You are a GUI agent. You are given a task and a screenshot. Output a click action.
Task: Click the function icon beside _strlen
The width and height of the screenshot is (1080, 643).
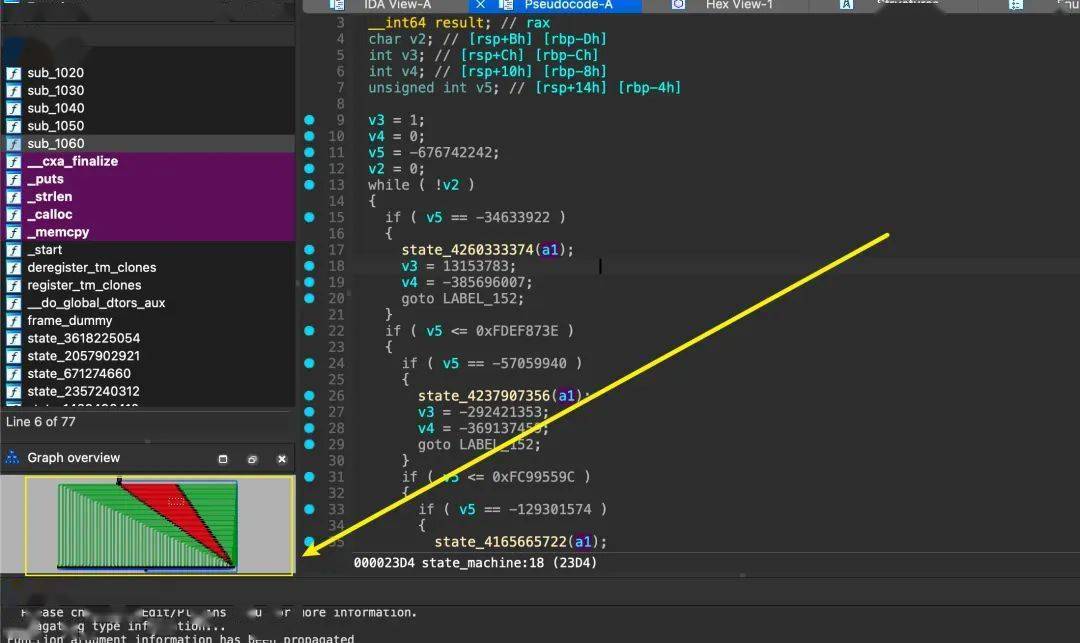click(x=14, y=197)
